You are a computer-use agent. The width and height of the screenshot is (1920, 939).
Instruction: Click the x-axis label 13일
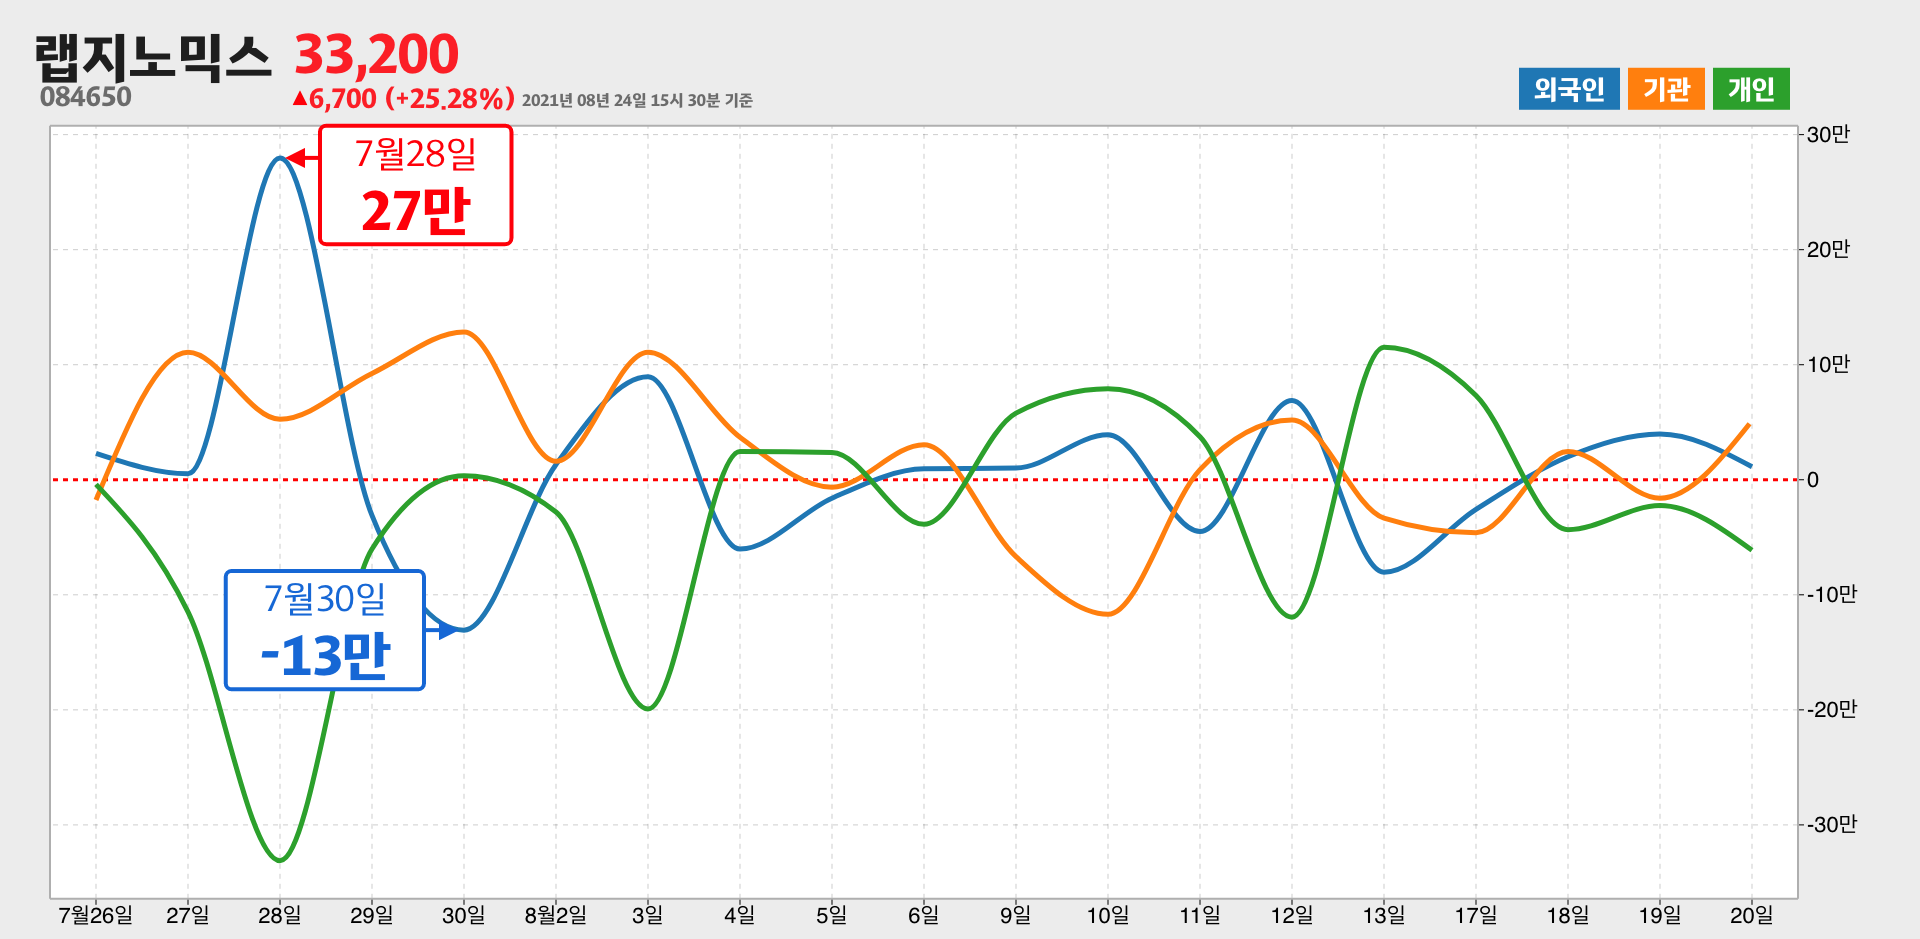[x=1384, y=915]
